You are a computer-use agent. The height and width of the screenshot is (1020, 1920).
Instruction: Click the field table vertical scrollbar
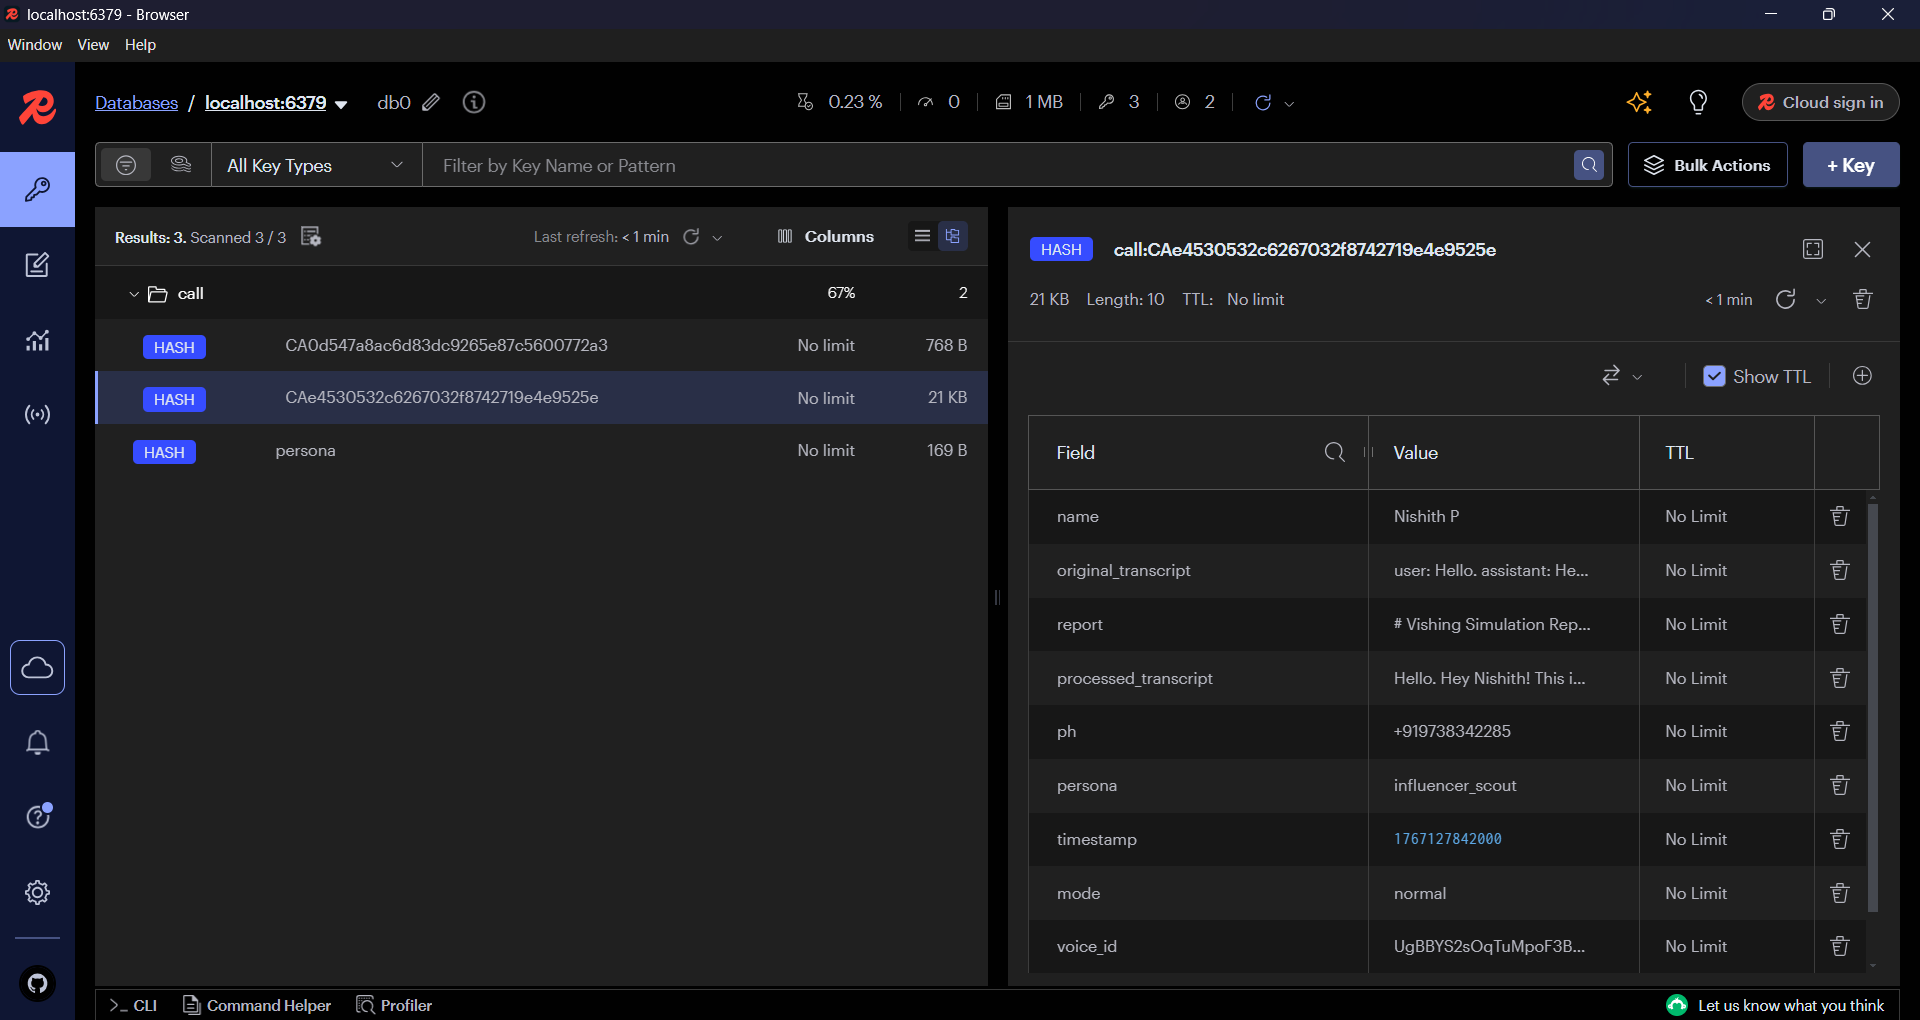[x=1873, y=706]
